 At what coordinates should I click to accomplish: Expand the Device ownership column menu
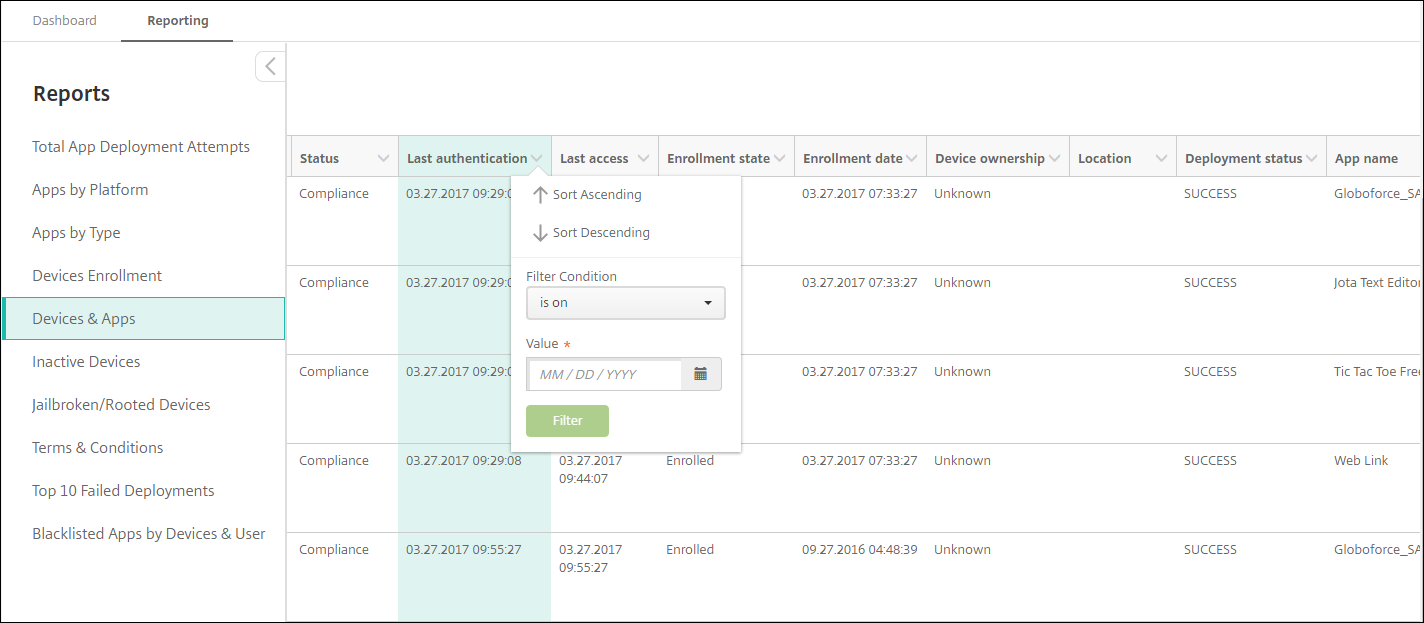click(1054, 159)
